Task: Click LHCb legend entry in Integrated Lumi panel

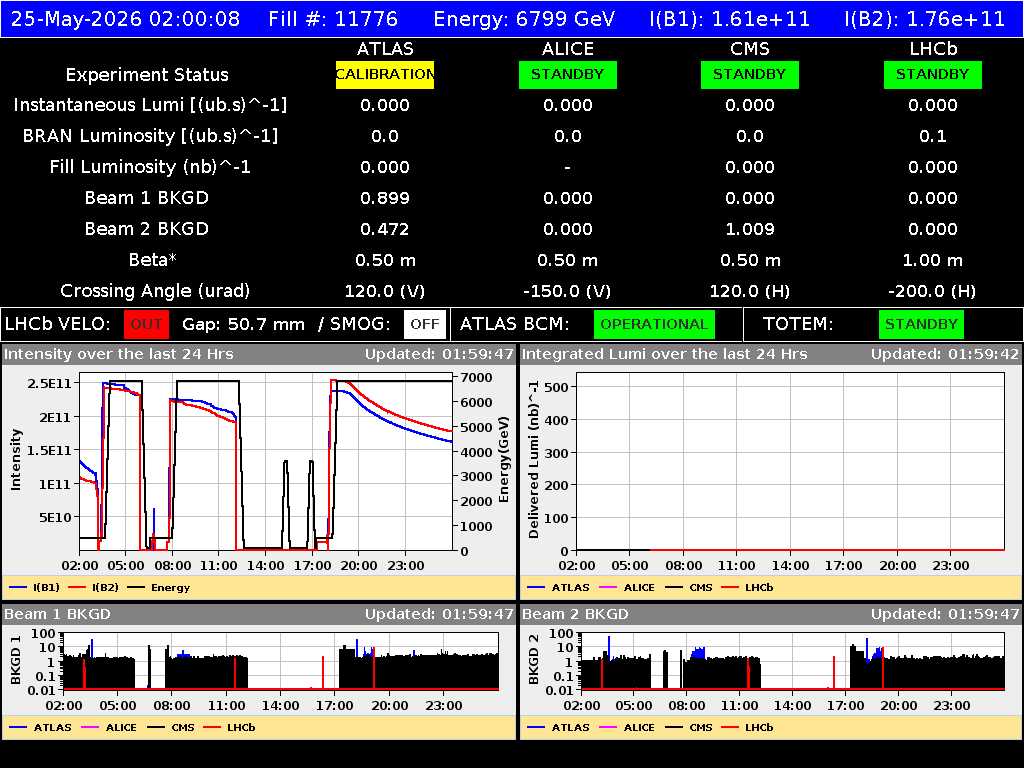Action: pyautogui.click(x=747, y=587)
